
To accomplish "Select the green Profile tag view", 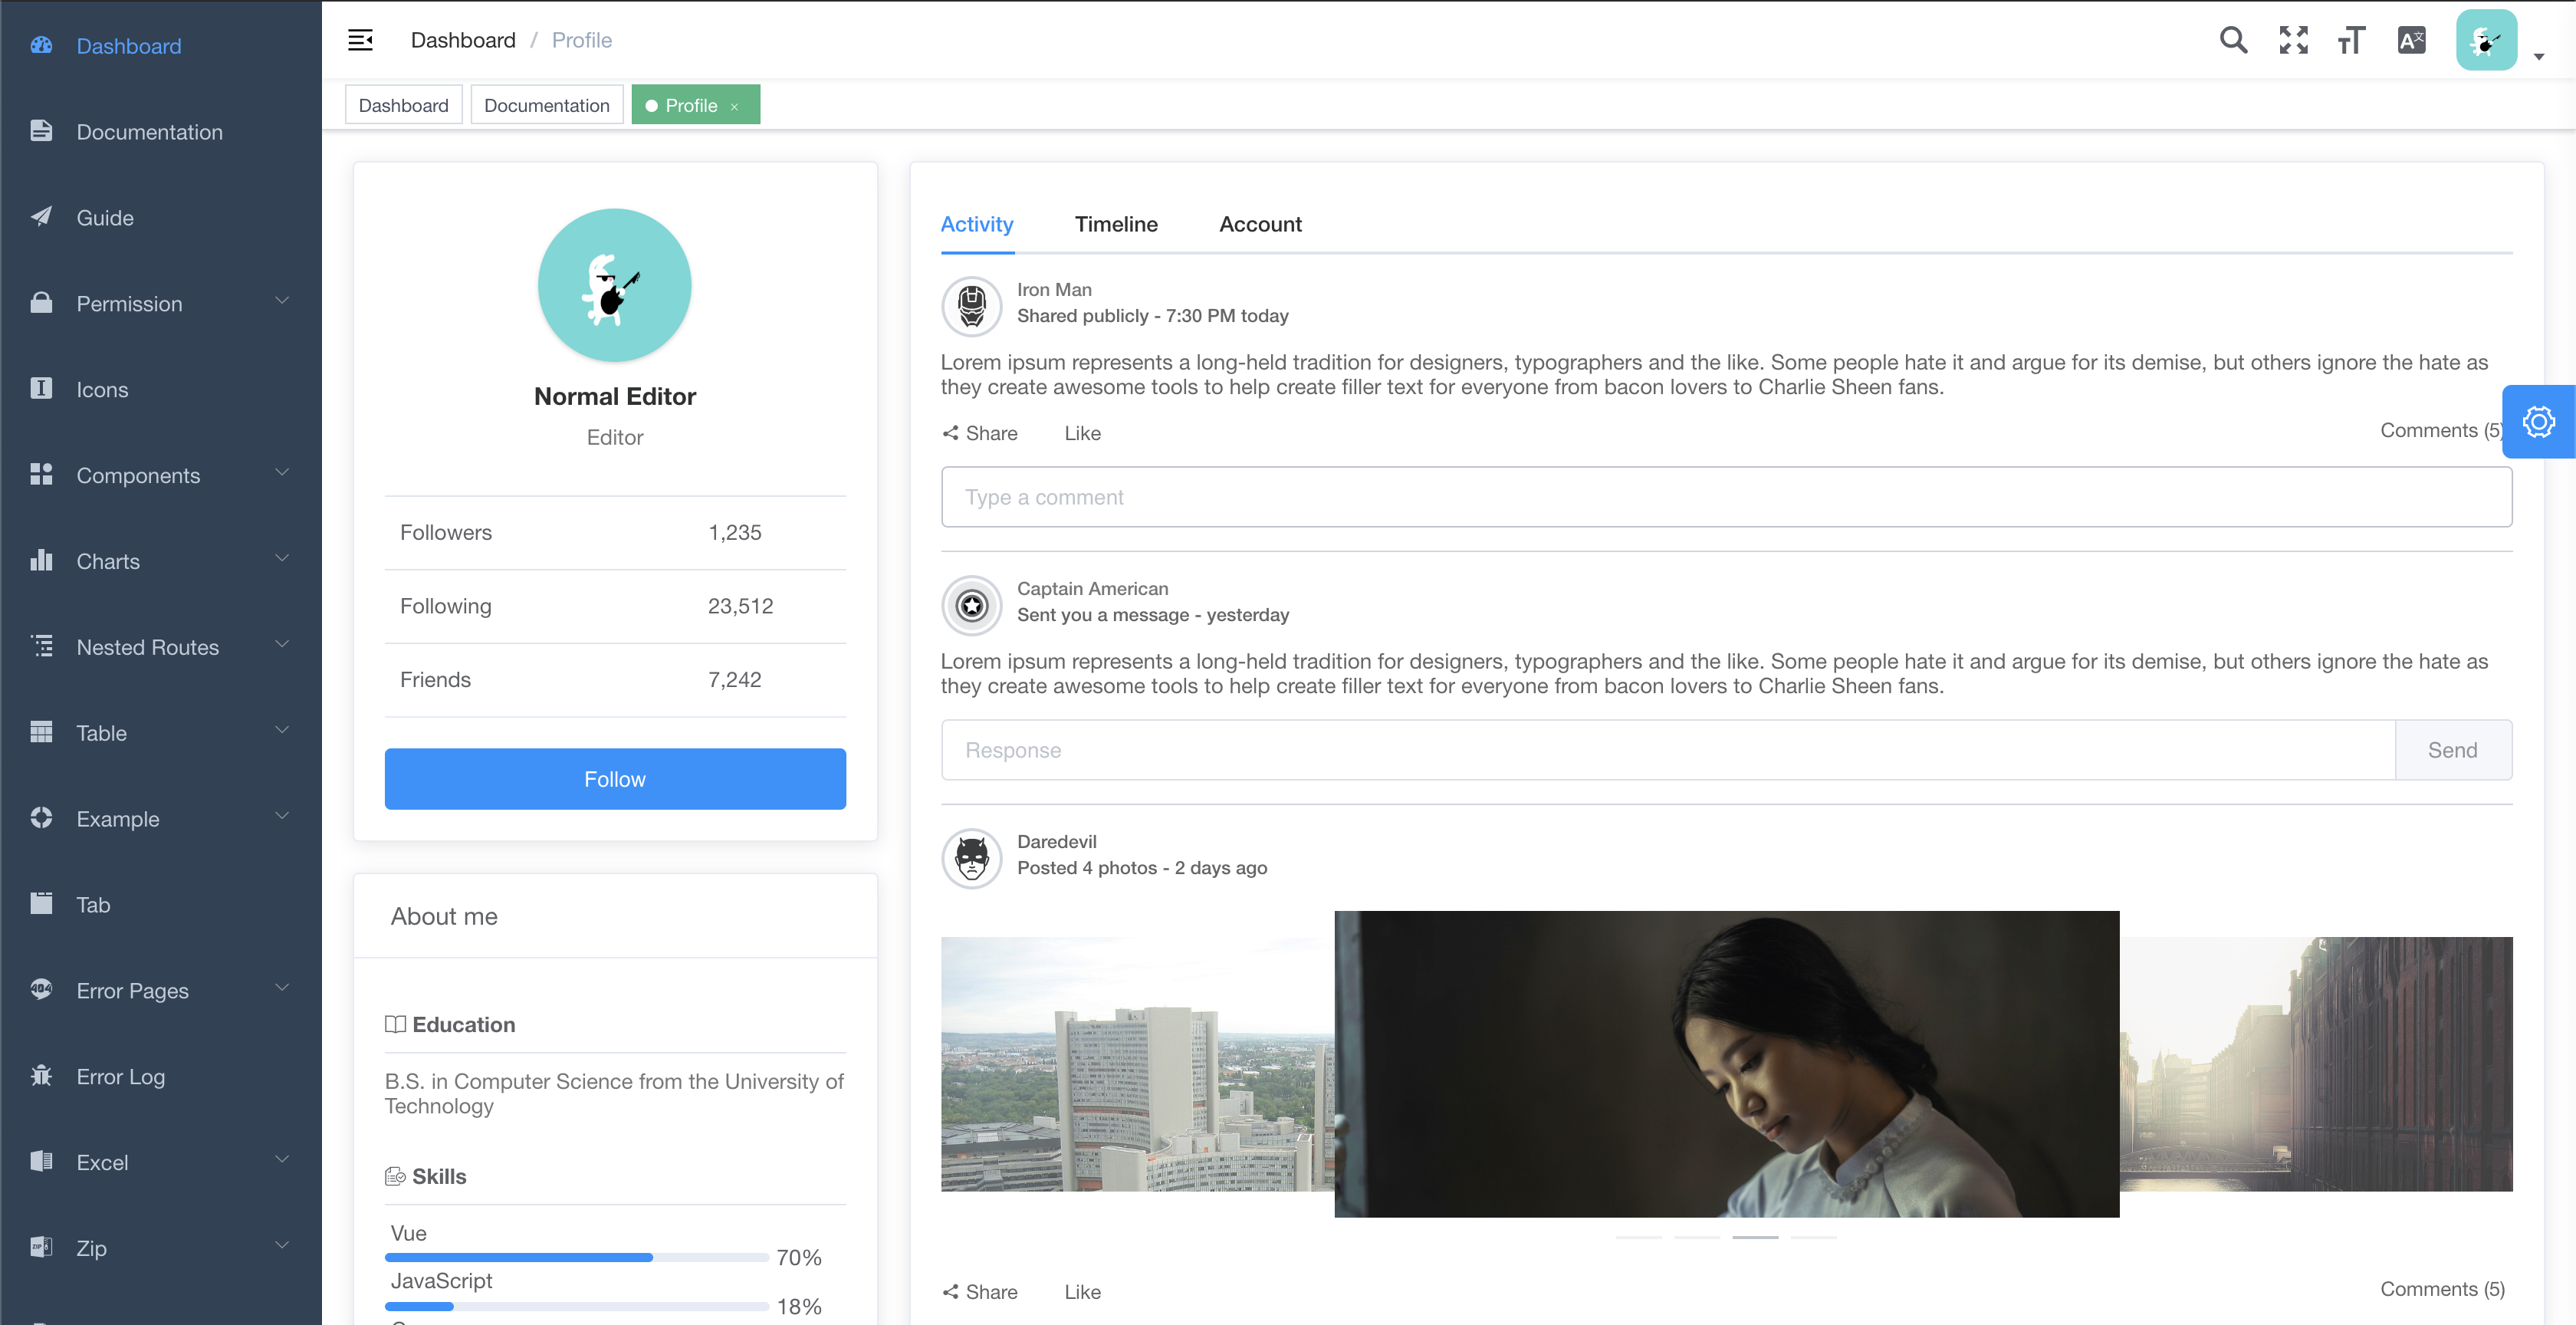I will tap(695, 105).
